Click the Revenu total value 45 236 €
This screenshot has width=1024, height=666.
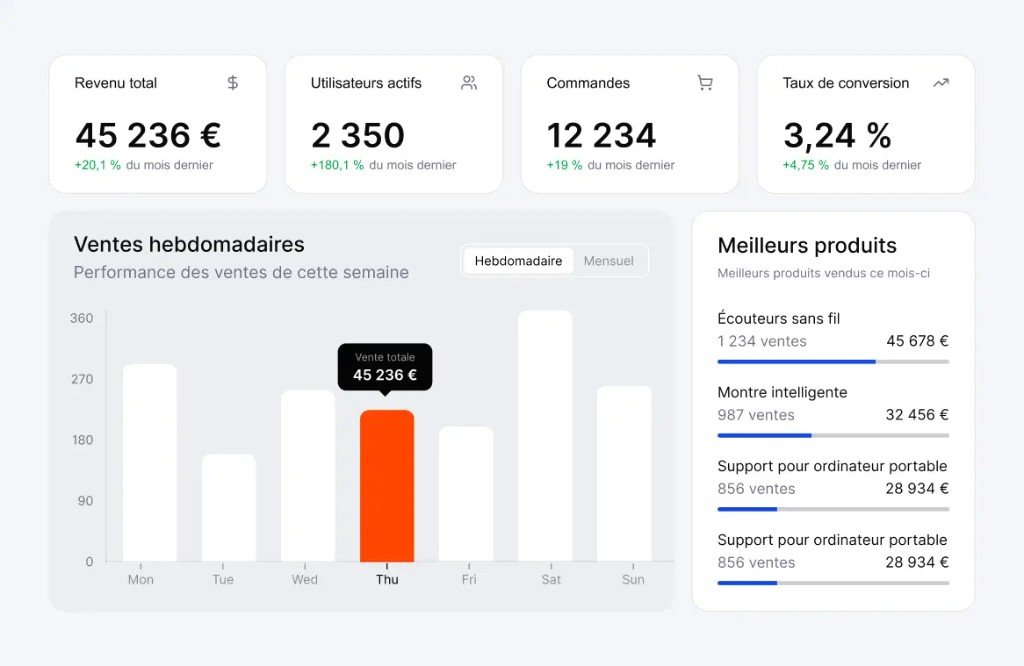(148, 135)
